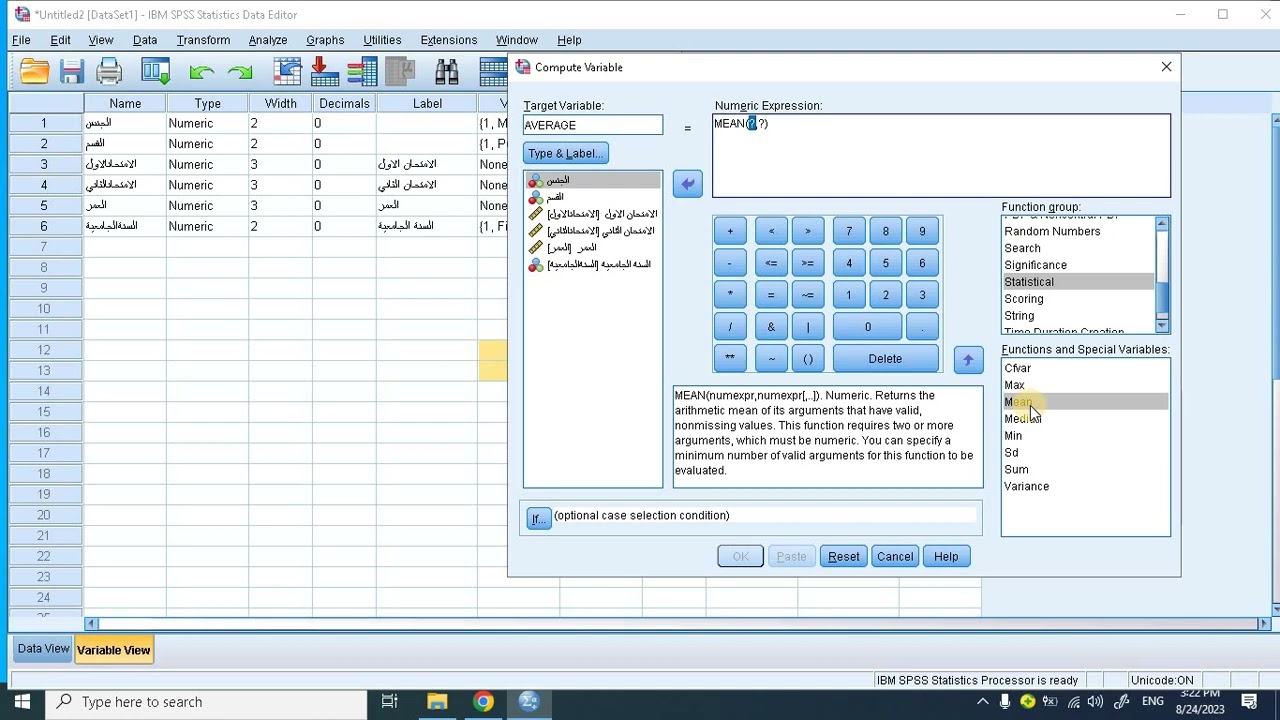Open the Graphs menu
The width and height of the screenshot is (1280, 720).
[325, 40]
